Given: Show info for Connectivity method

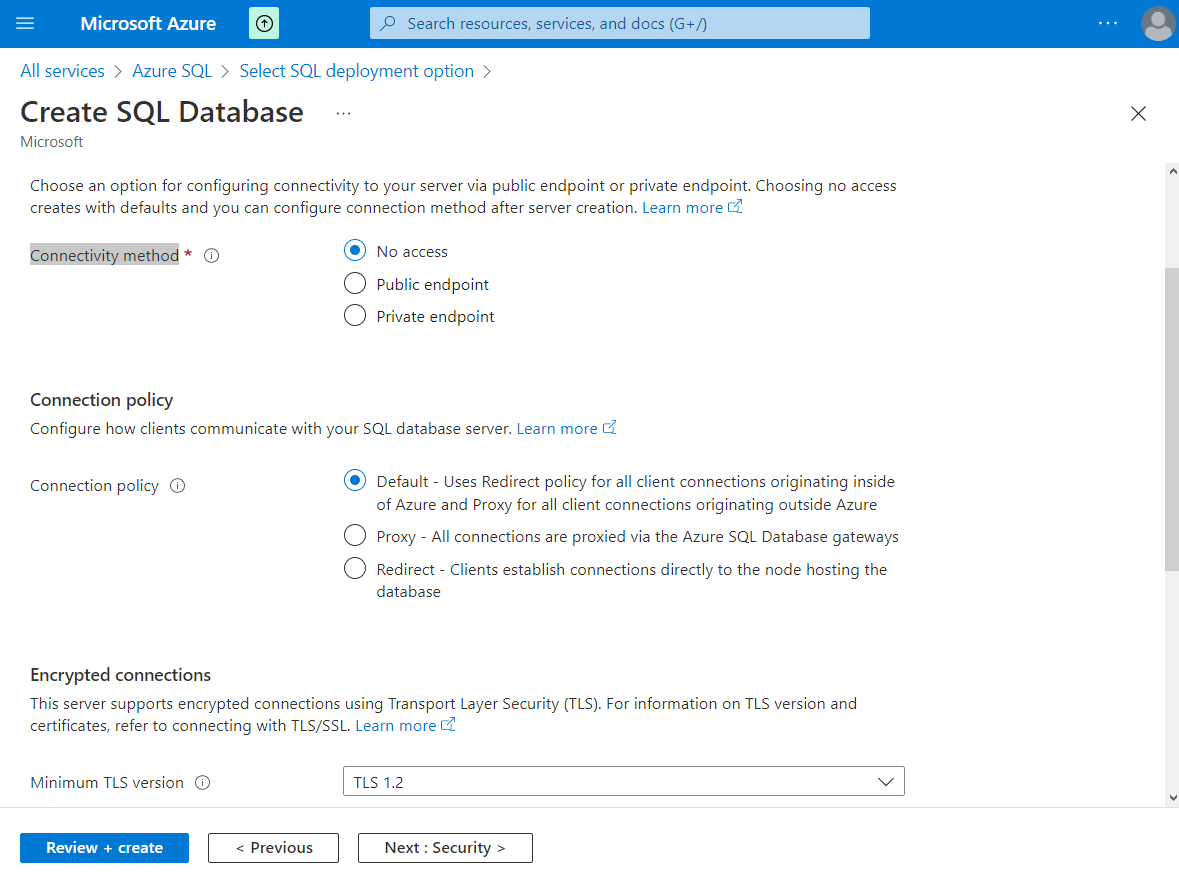Looking at the screenshot, I should (212, 256).
